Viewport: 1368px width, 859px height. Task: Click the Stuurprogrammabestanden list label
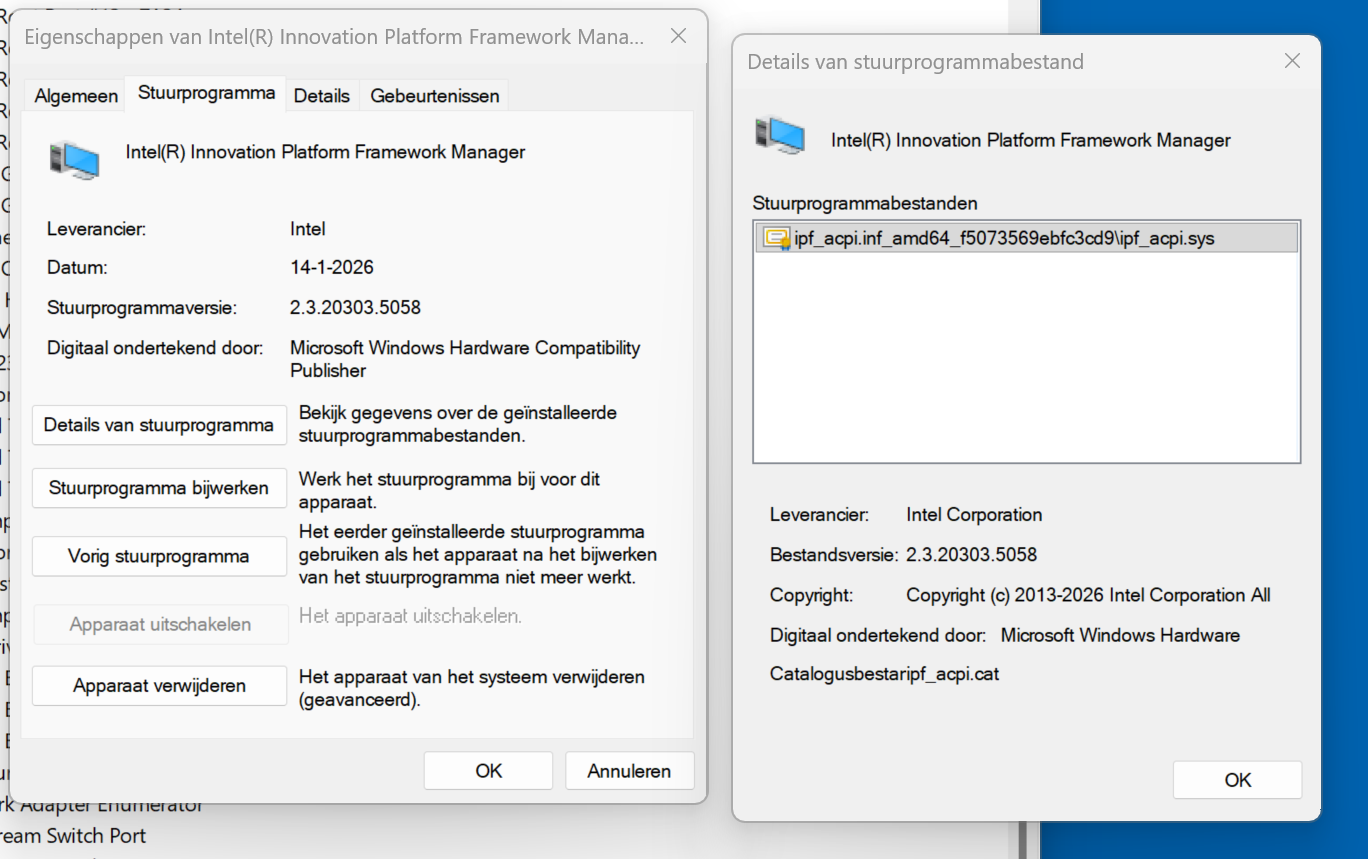[x=865, y=203]
